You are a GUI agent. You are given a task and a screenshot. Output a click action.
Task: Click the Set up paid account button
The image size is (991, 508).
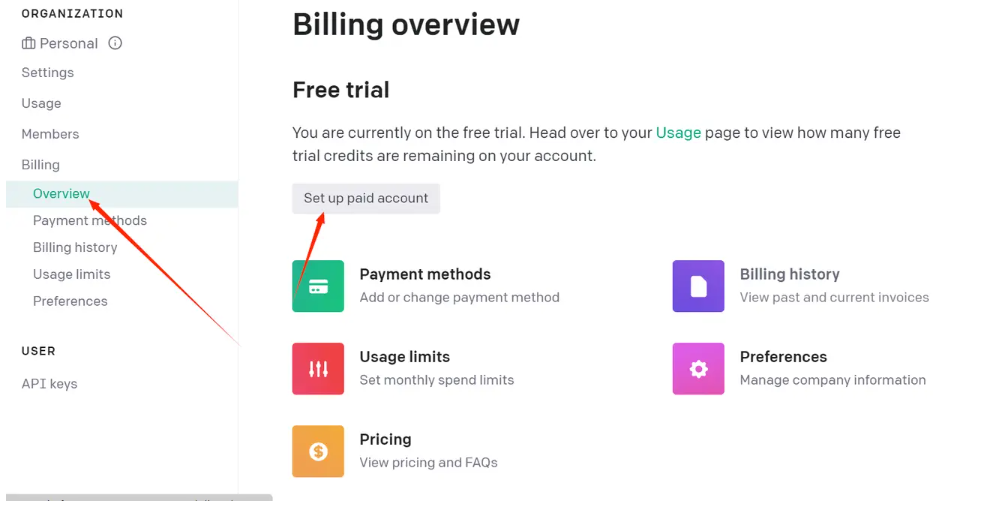[x=366, y=198]
